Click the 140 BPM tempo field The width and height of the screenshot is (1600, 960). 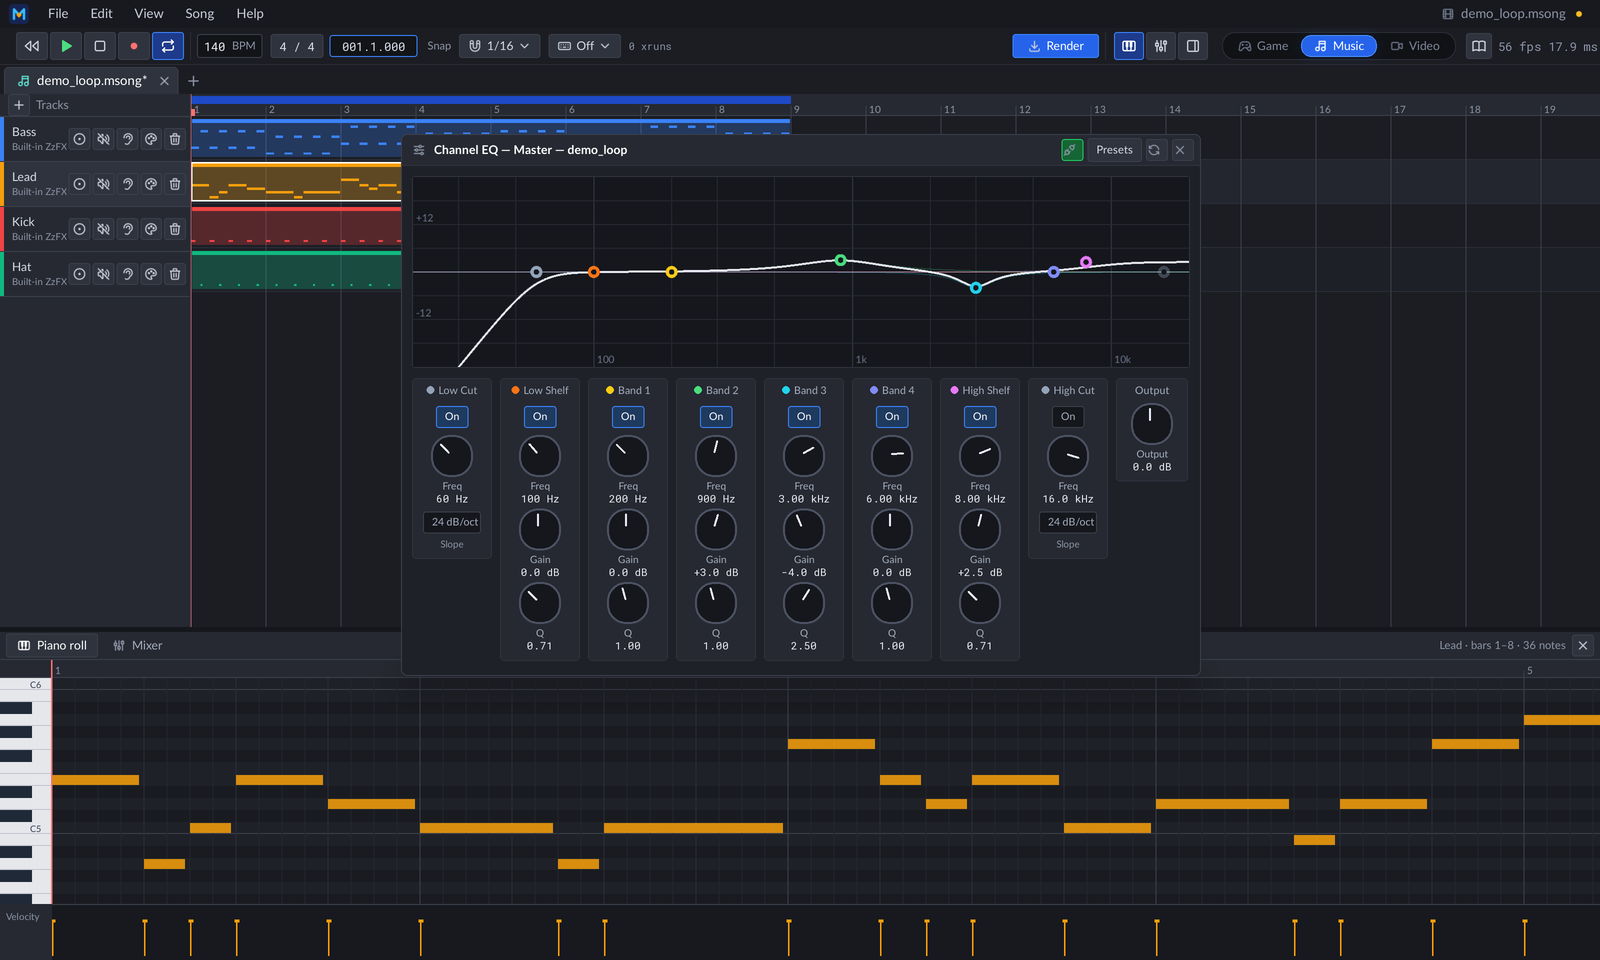[230, 46]
